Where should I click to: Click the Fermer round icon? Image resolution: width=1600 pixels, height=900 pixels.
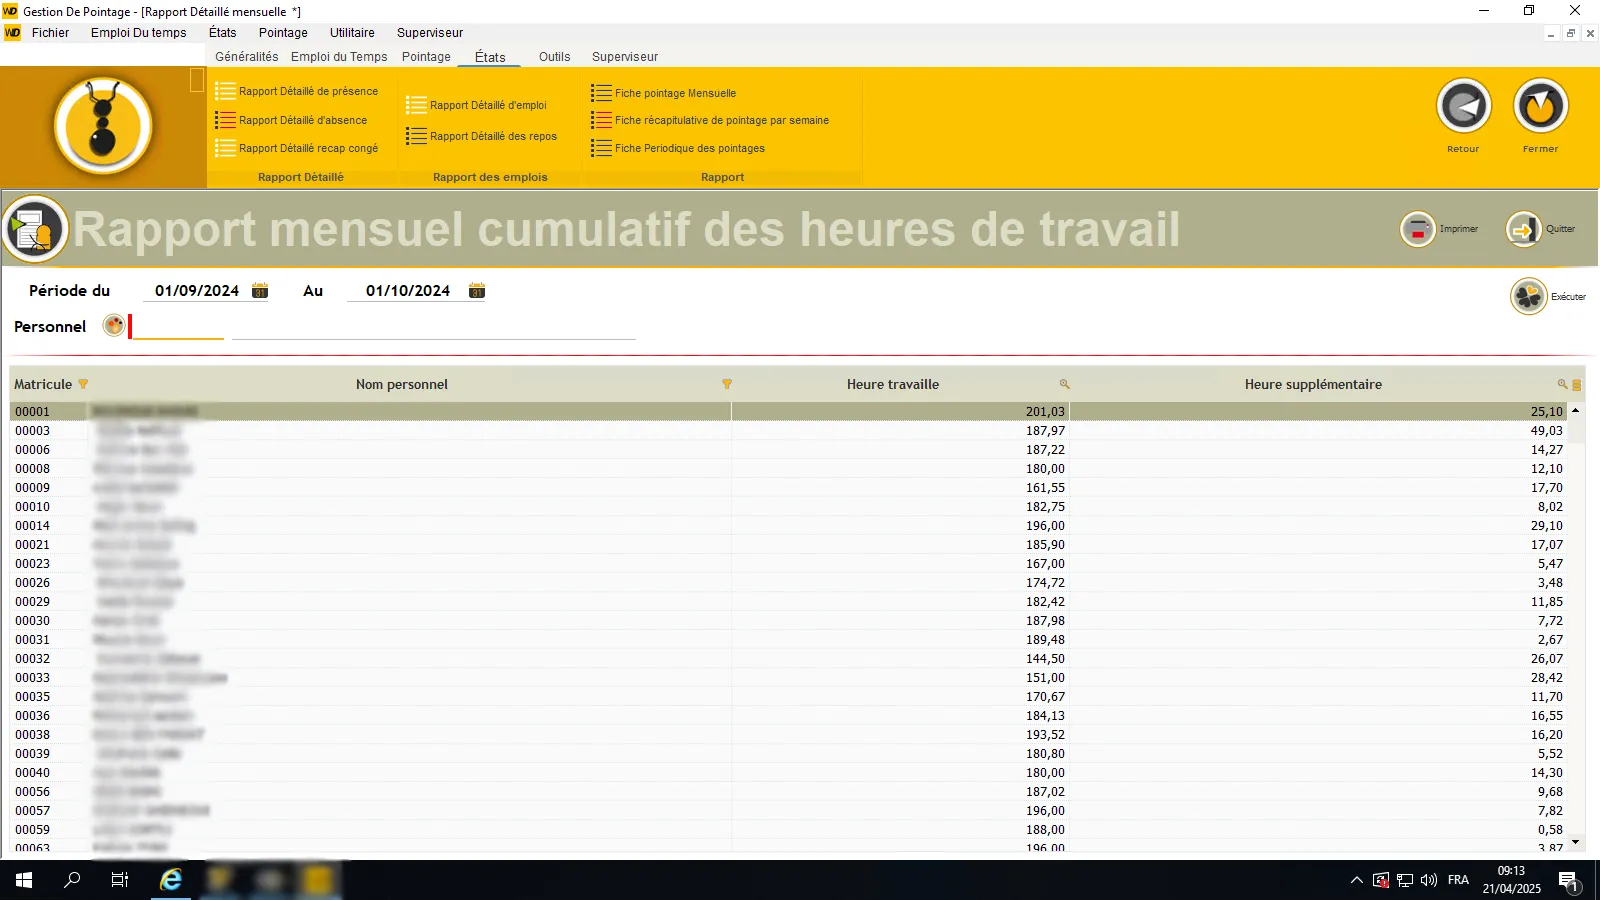1540,106
